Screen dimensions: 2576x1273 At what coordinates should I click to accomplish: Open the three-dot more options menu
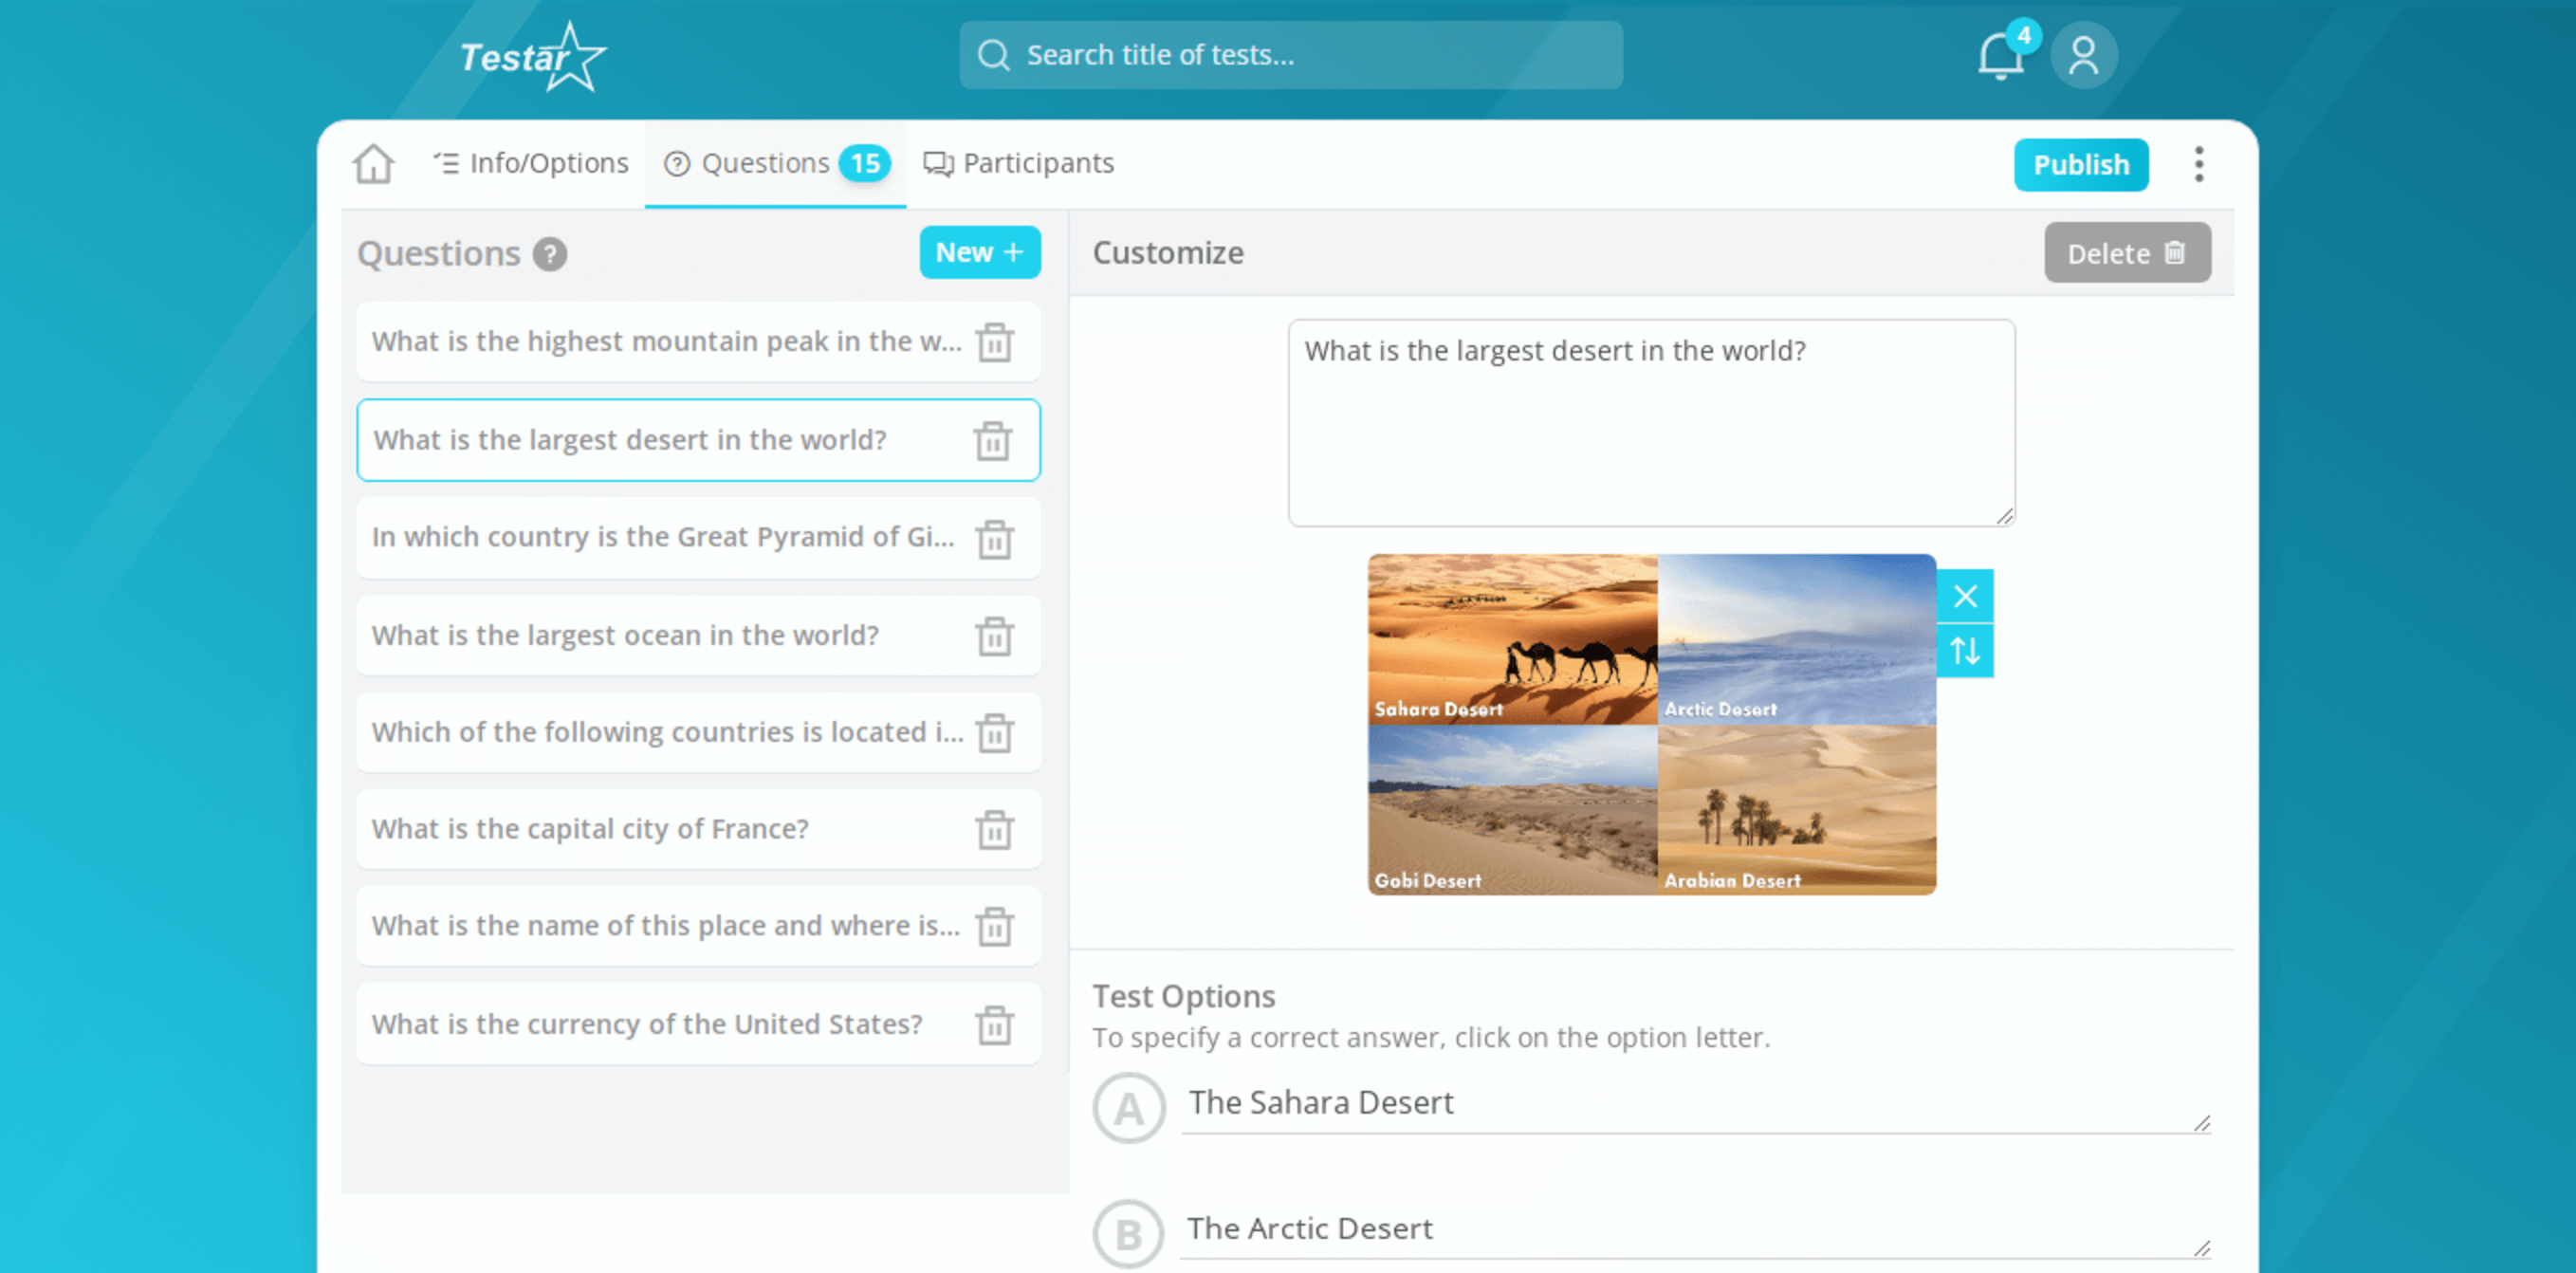(2198, 164)
